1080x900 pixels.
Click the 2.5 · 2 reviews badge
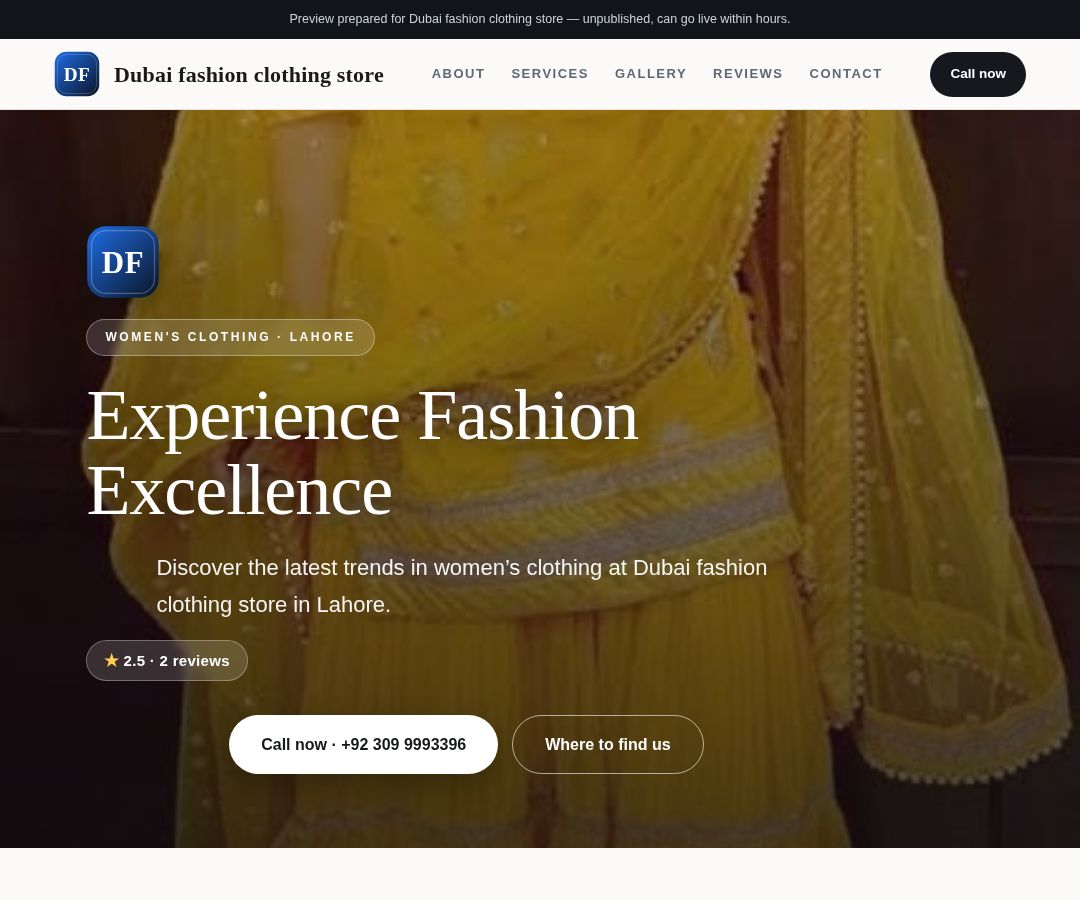[167, 660]
